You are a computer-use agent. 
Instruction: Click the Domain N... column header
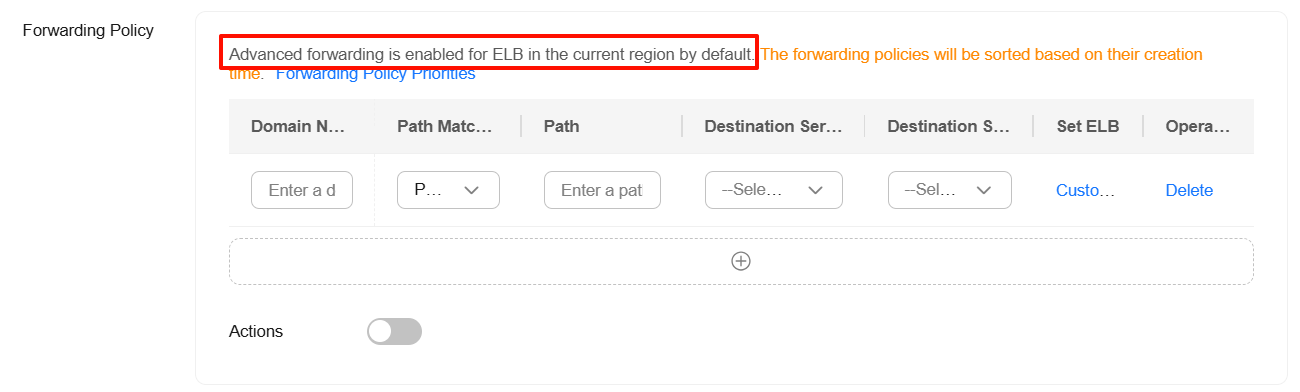[x=298, y=126]
